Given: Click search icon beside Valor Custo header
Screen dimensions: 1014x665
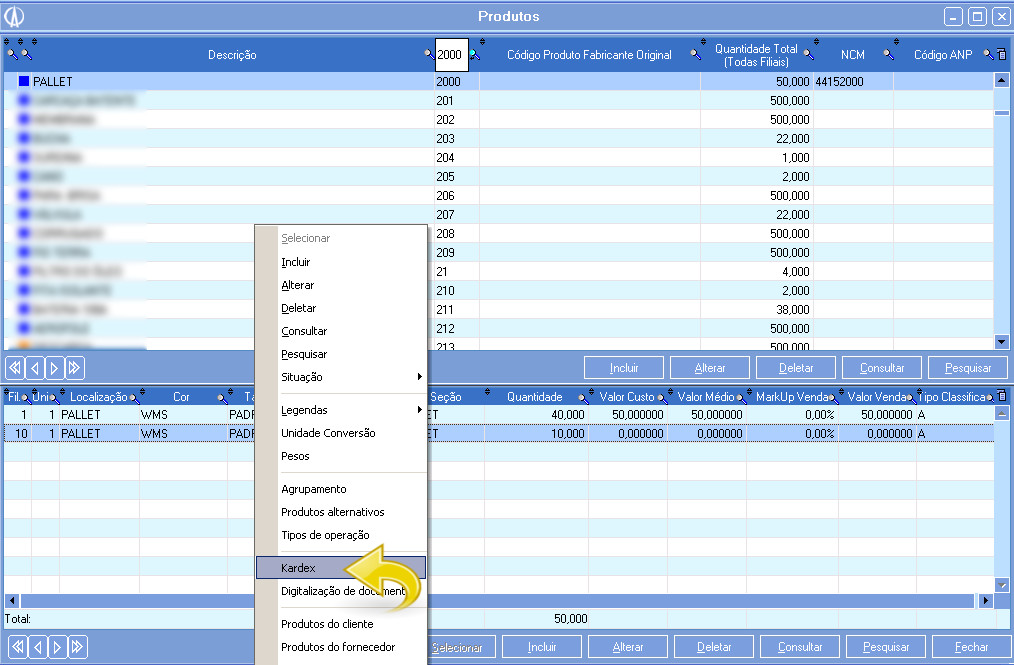Looking at the screenshot, I should [x=661, y=397].
